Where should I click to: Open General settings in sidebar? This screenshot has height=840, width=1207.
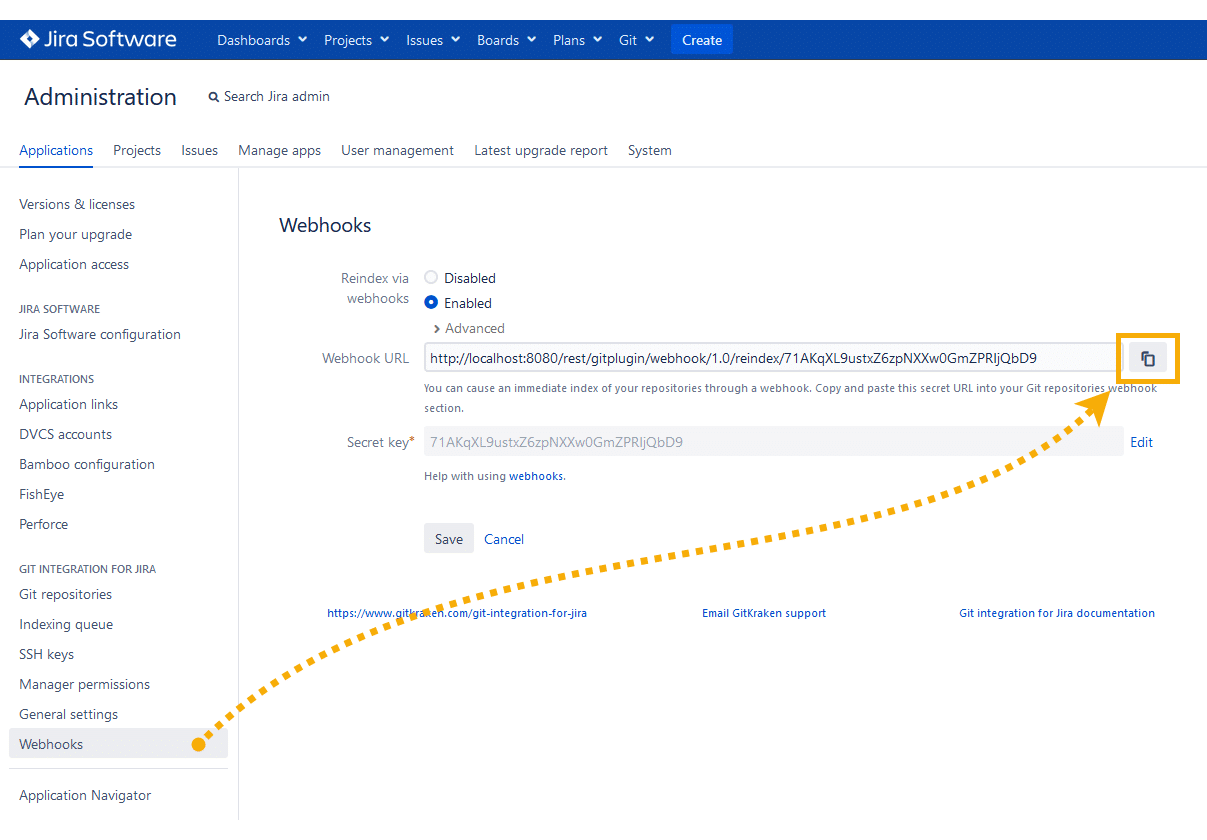pyautogui.click(x=69, y=714)
